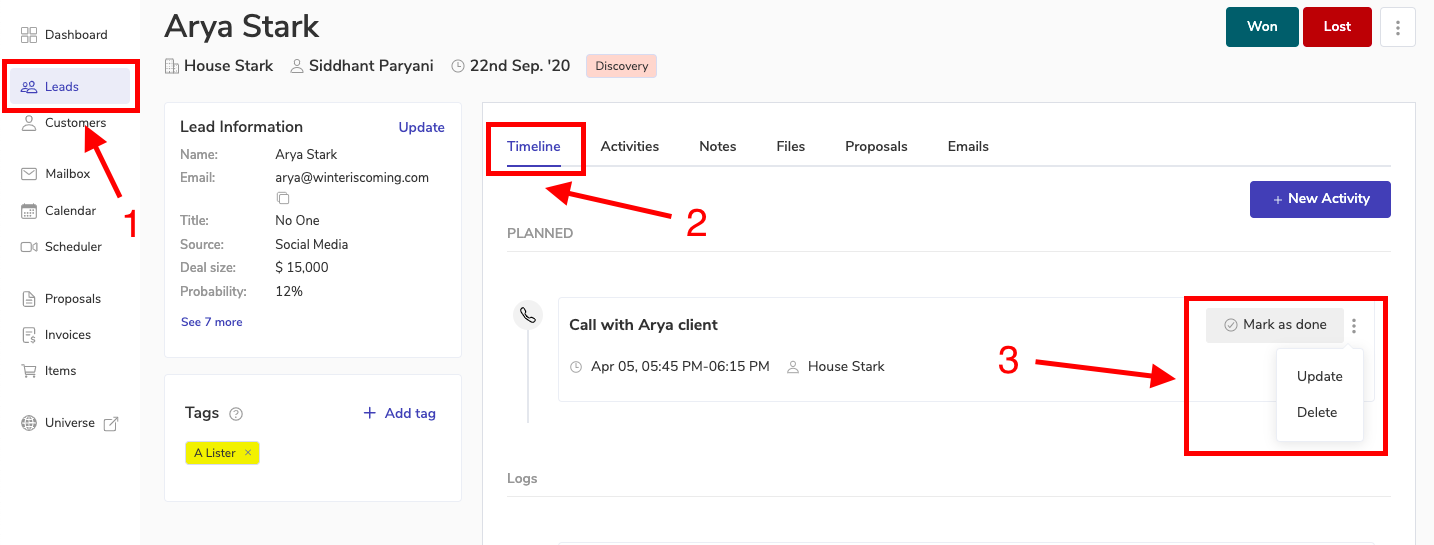
Task: Mark the lead as Won
Action: click(1262, 27)
